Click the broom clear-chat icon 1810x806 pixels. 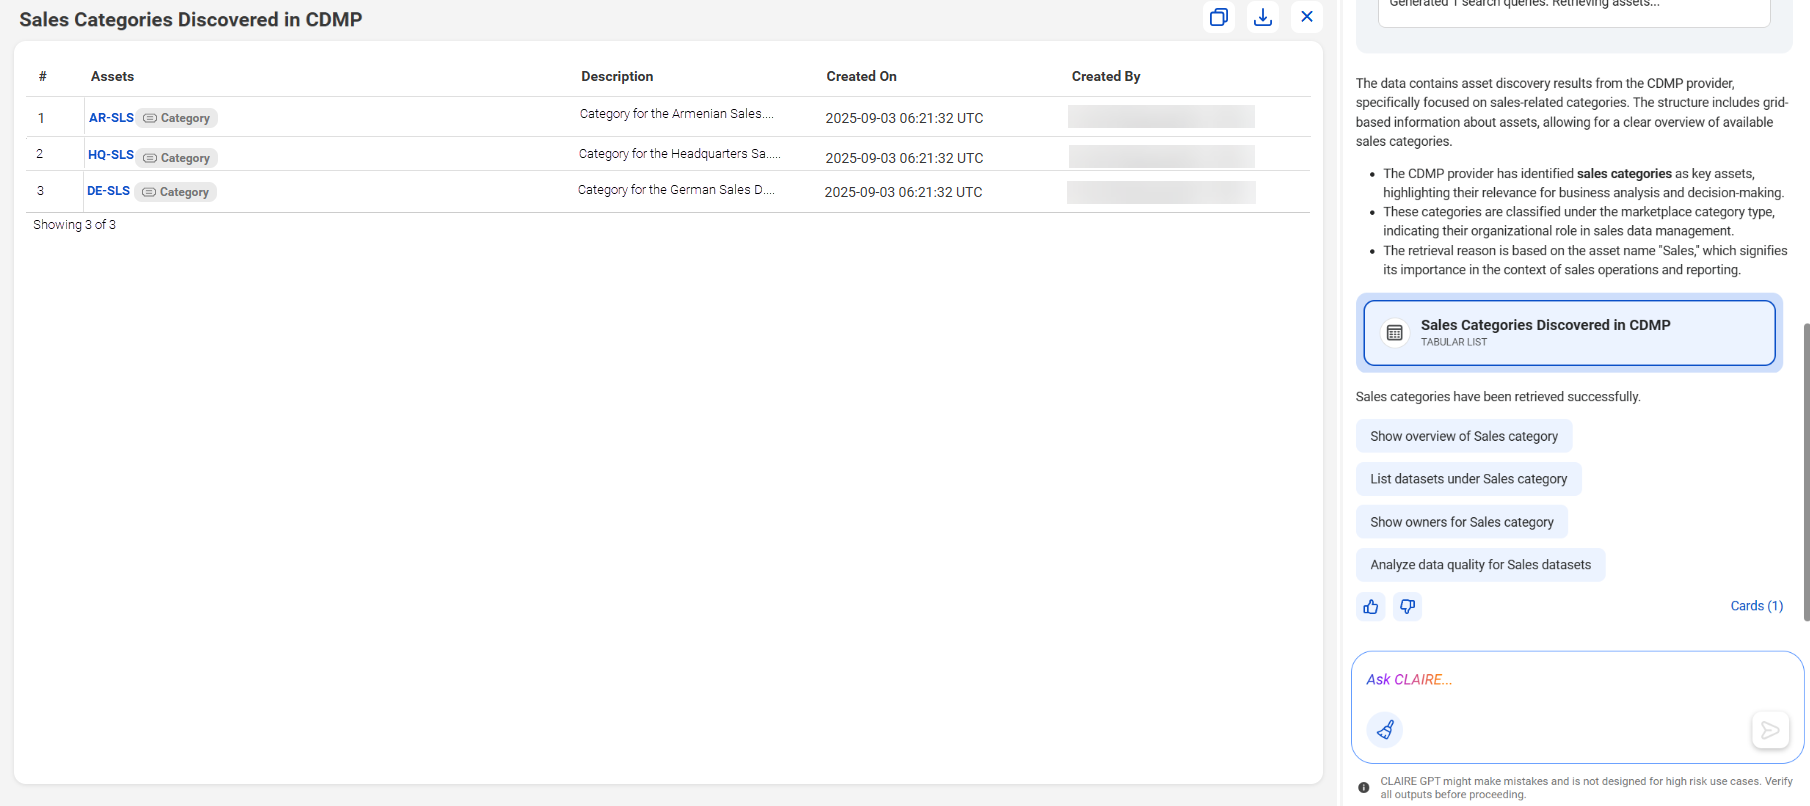pyautogui.click(x=1385, y=730)
